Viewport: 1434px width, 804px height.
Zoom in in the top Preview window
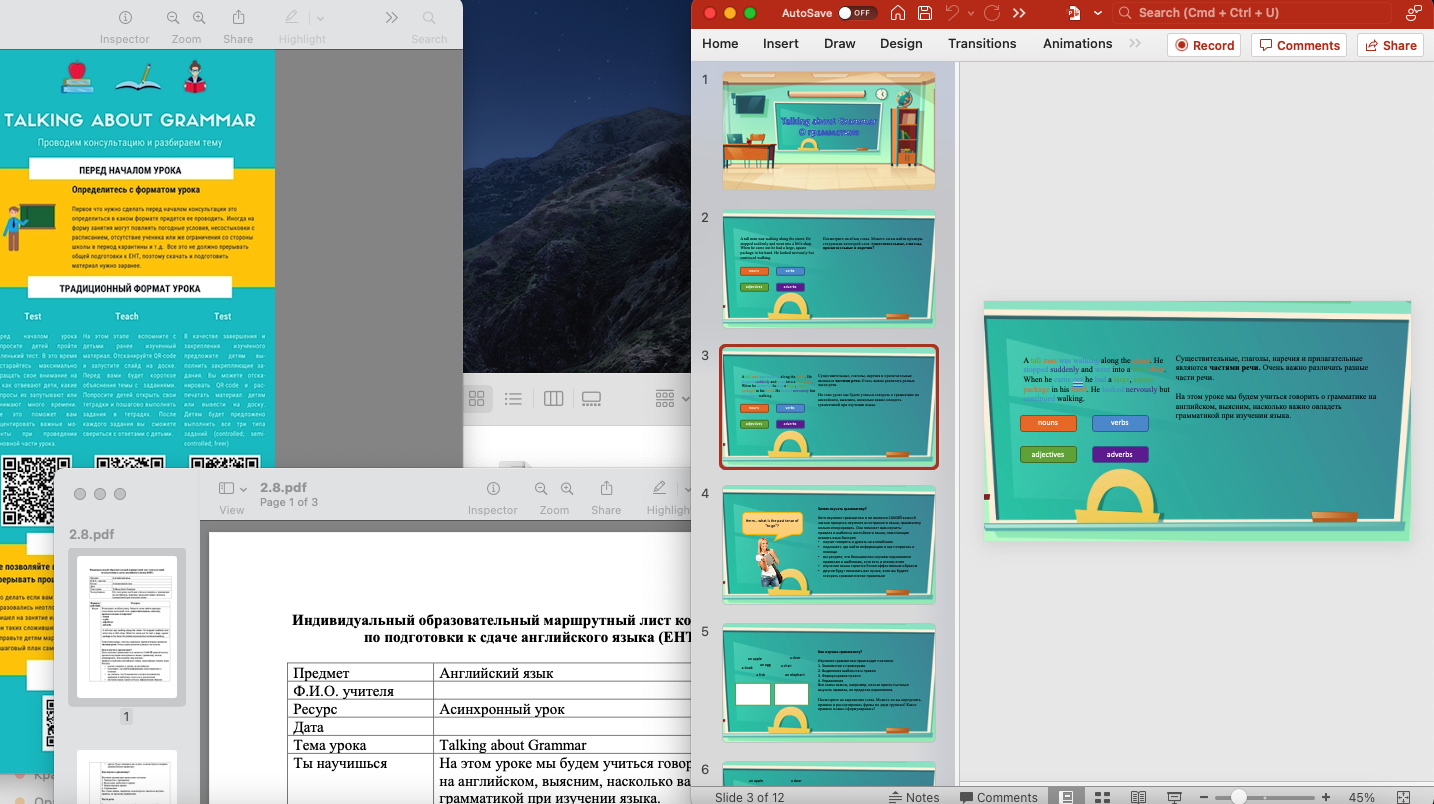click(x=199, y=18)
